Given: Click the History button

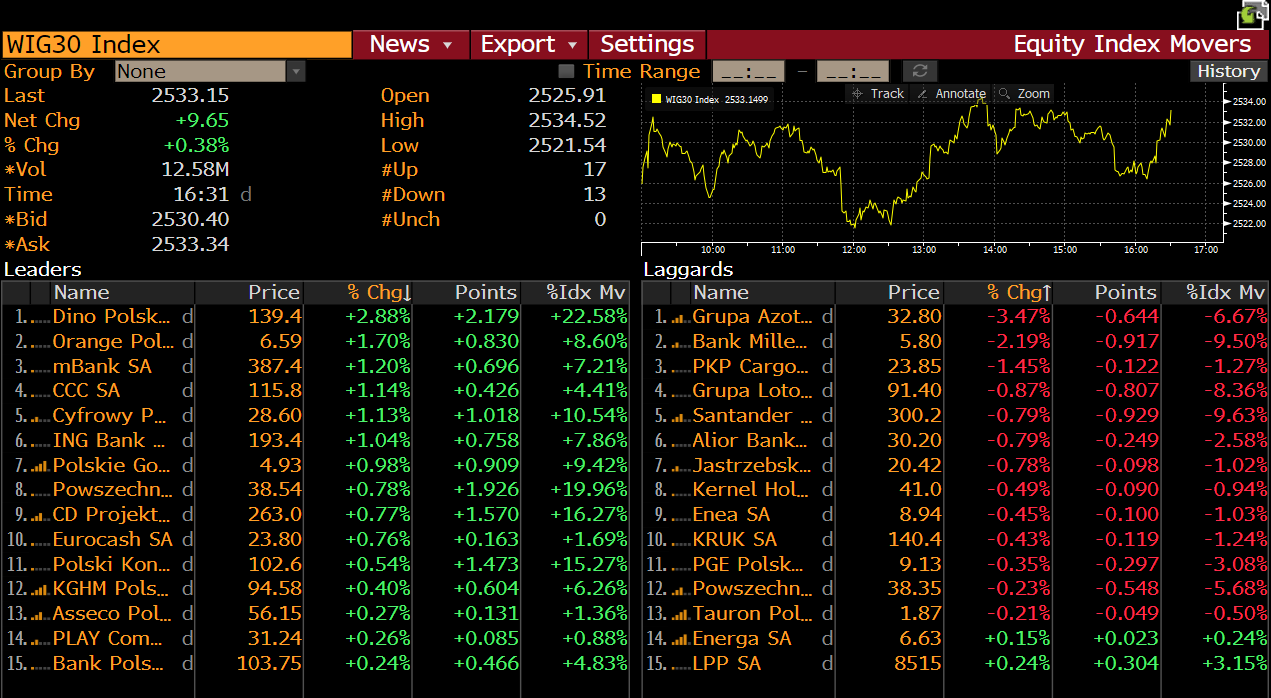Looking at the screenshot, I should [1228, 71].
